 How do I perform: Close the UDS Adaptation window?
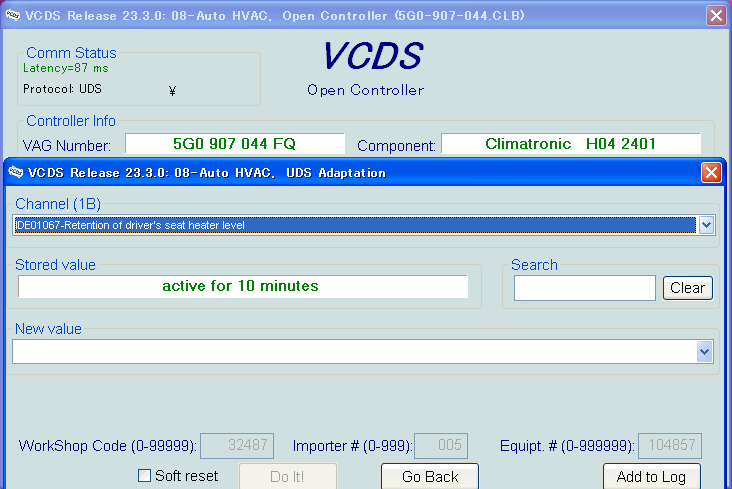pyautogui.click(x=711, y=172)
